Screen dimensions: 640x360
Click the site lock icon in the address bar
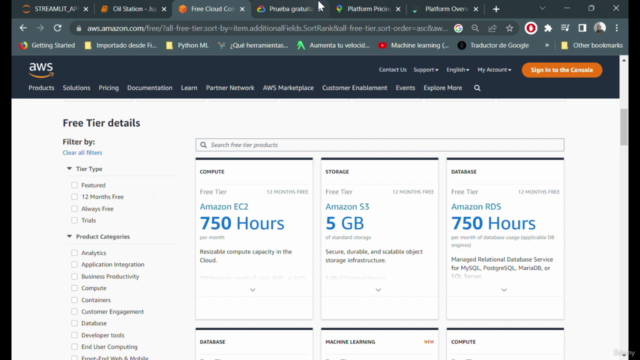tap(79, 28)
